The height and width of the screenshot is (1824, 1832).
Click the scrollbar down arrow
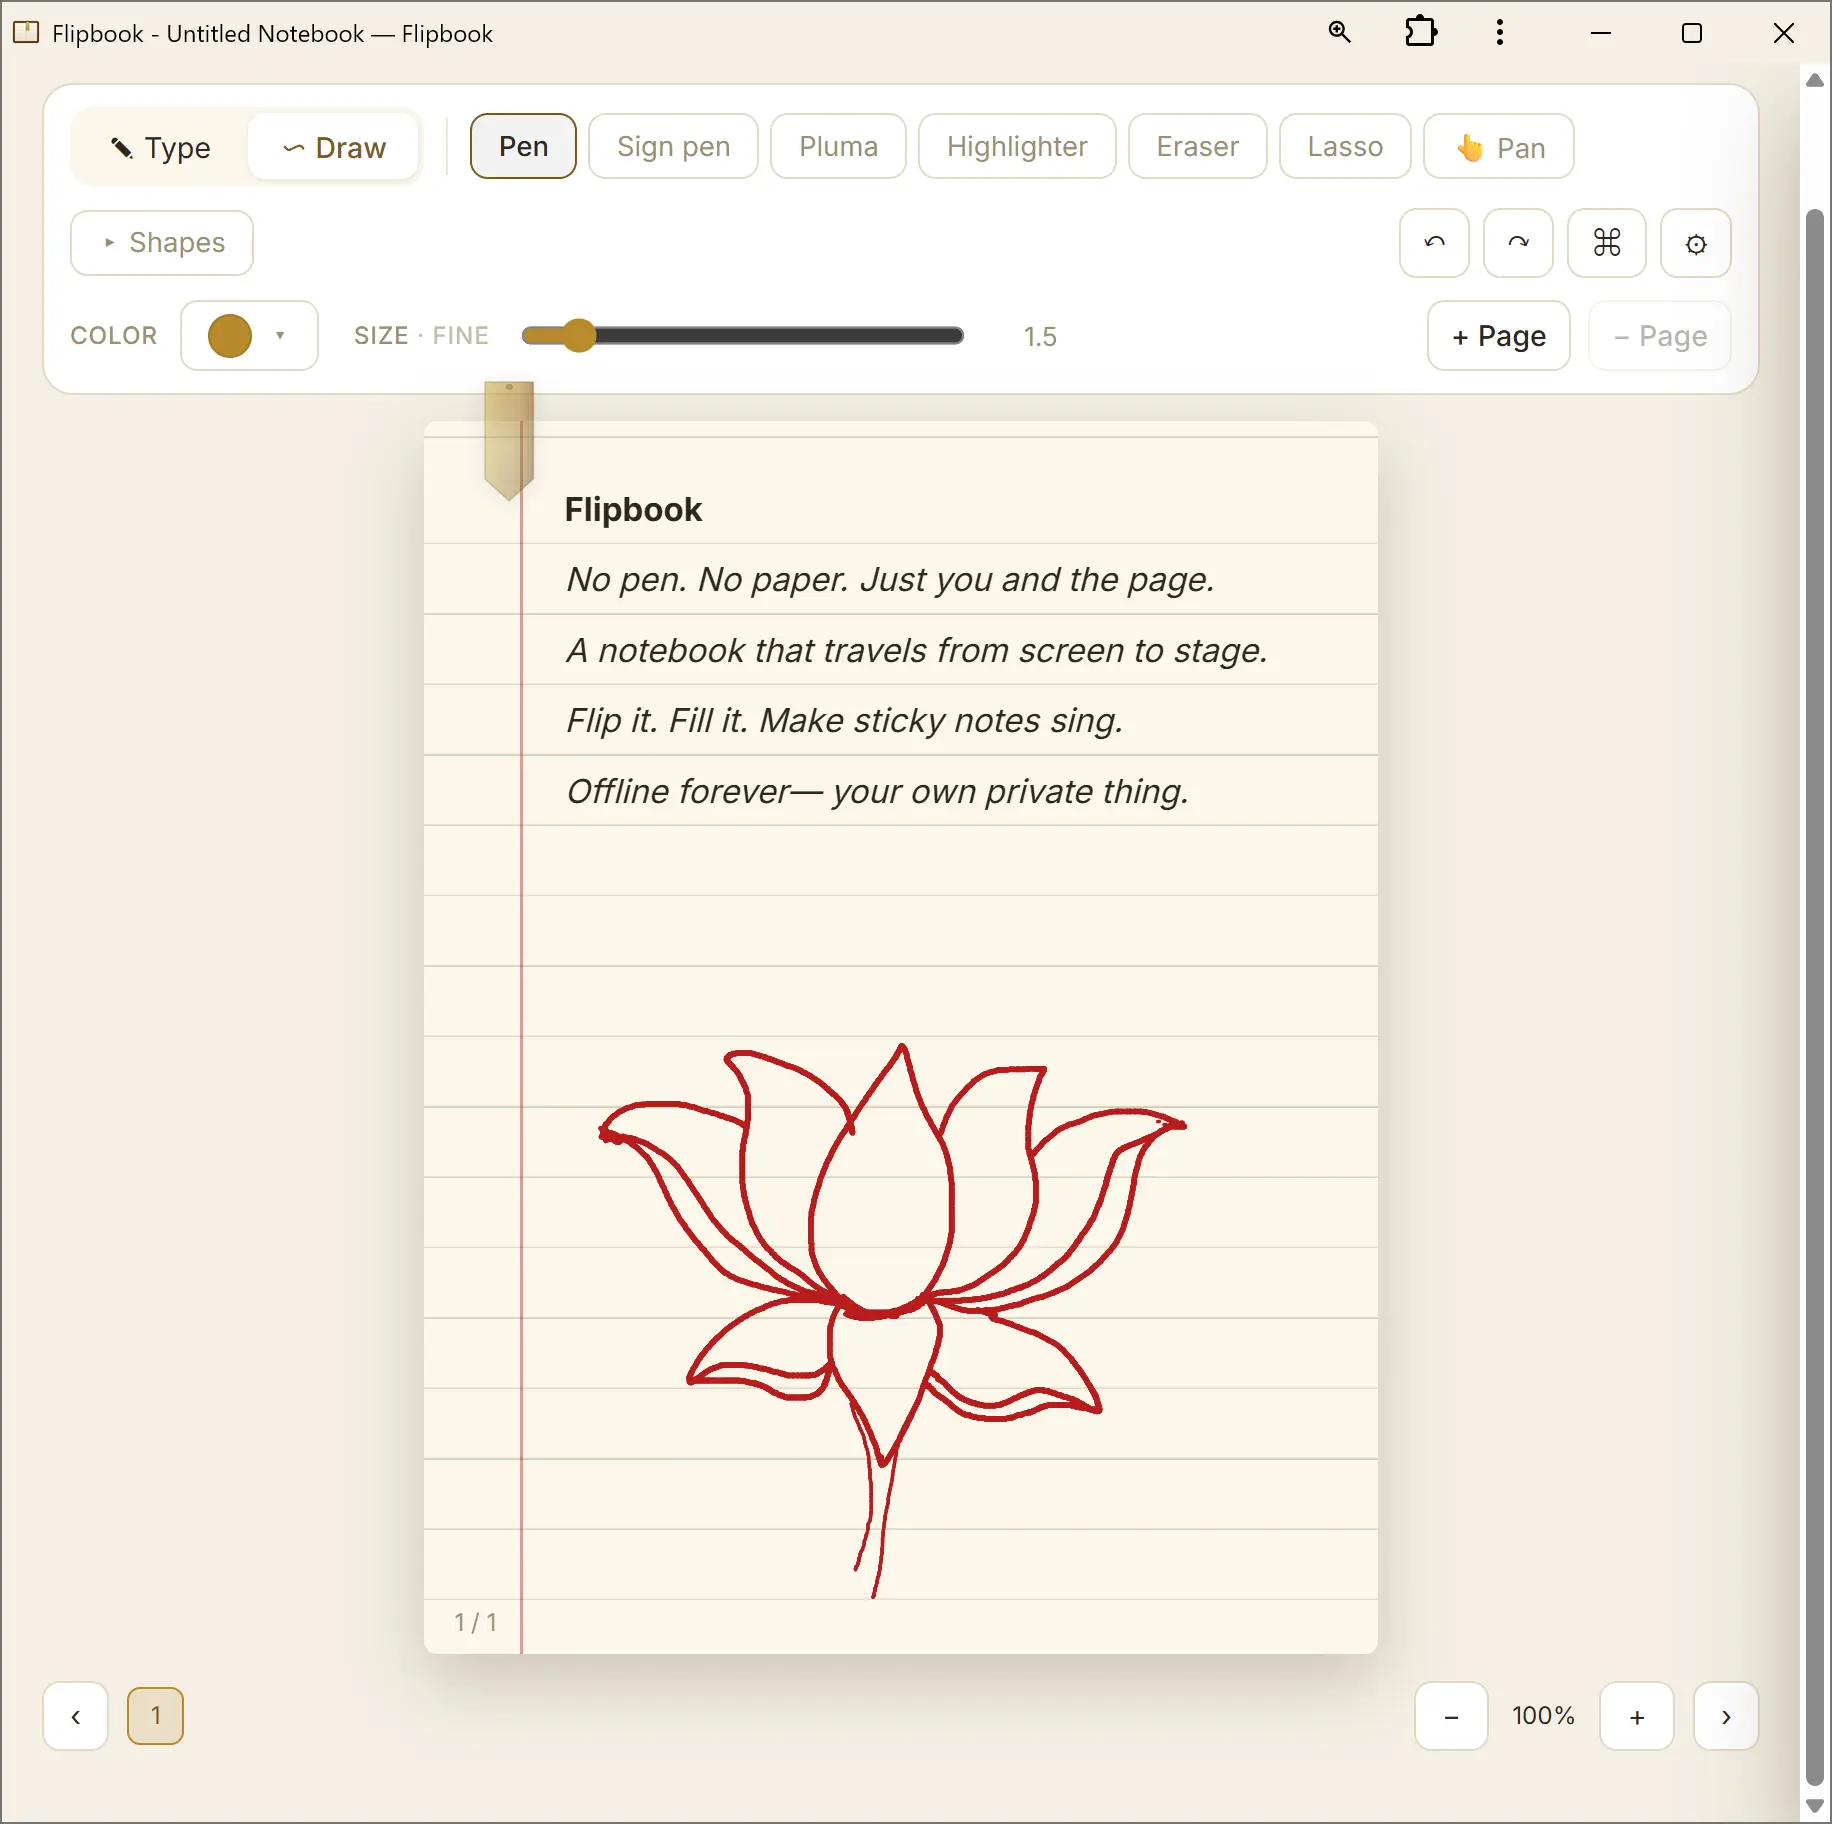click(x=1814, y=1805)
